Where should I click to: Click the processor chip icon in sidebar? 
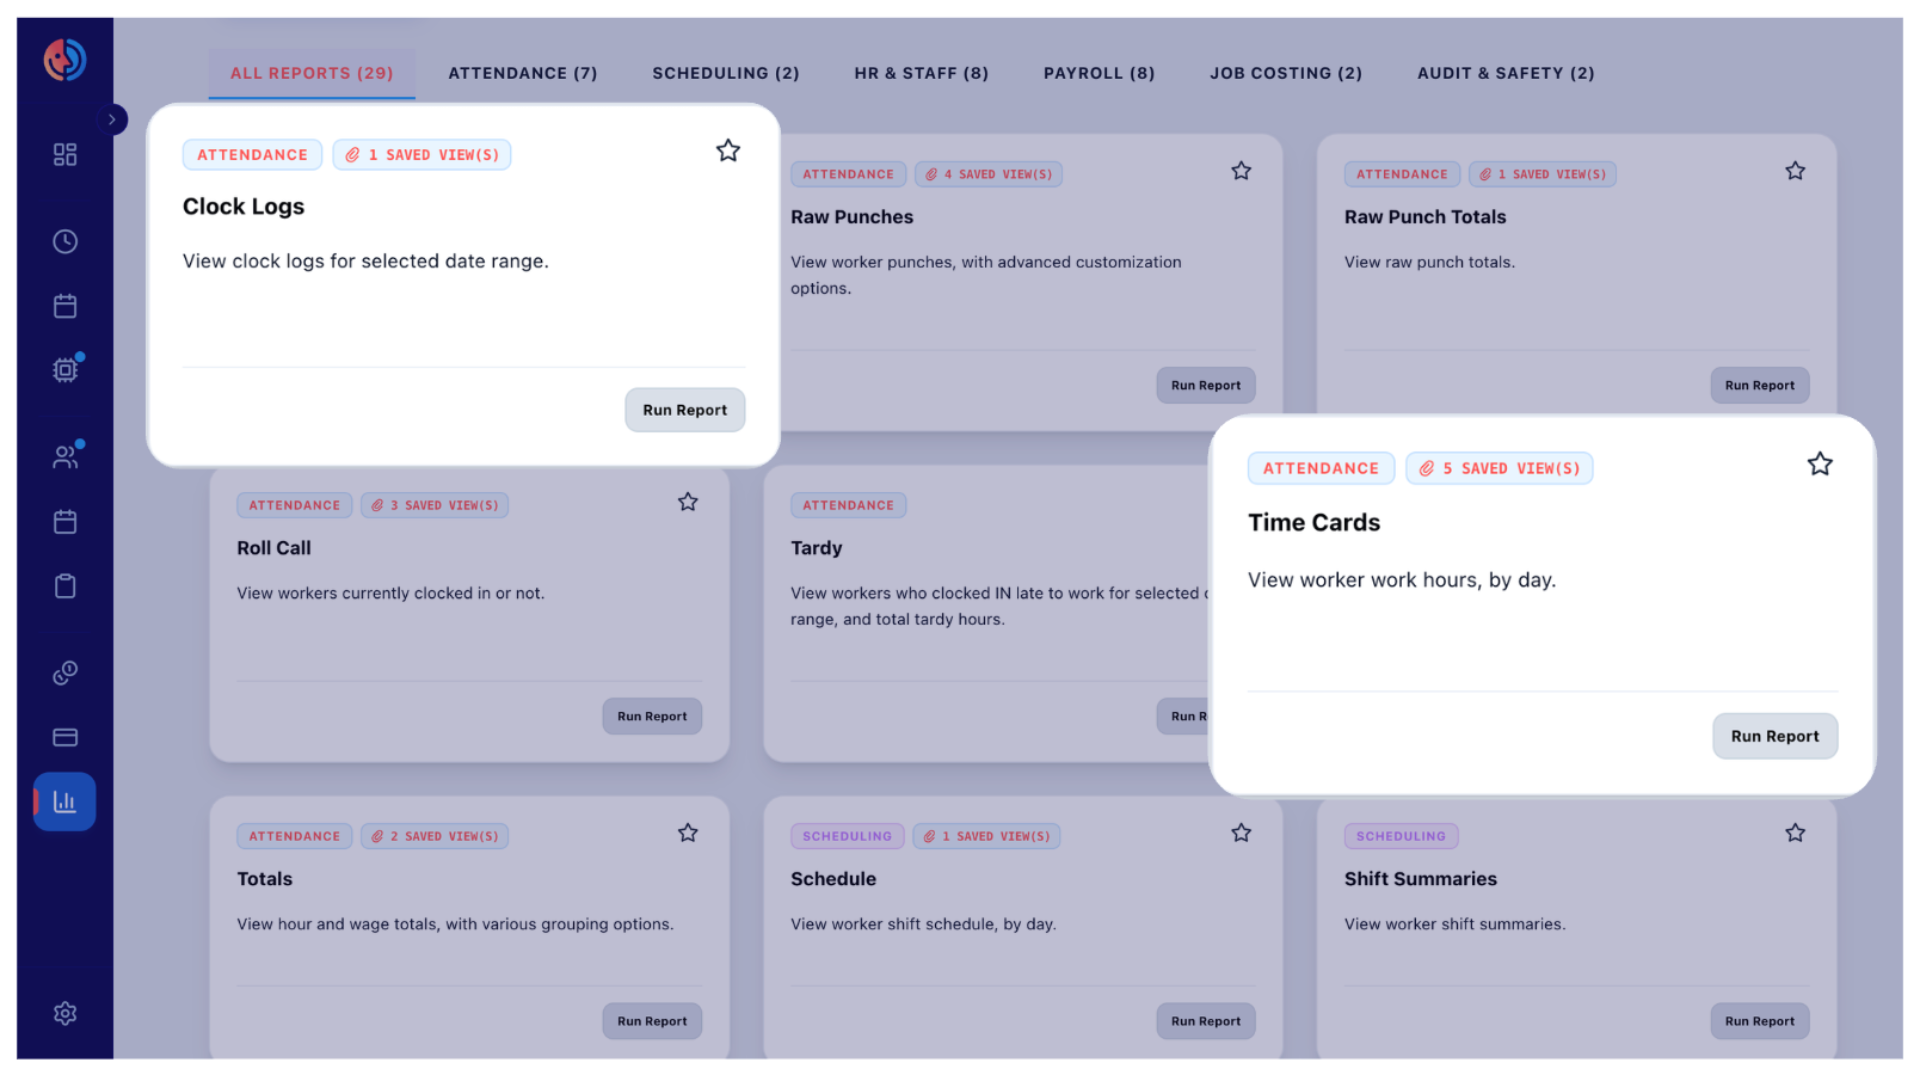coord(65,370)
